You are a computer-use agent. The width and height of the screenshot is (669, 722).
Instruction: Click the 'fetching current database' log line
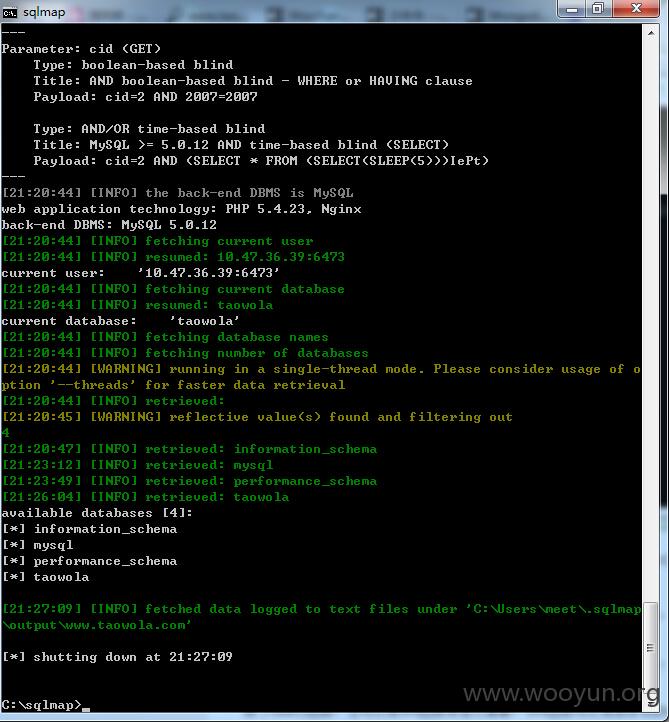click(x=173, y=289)
